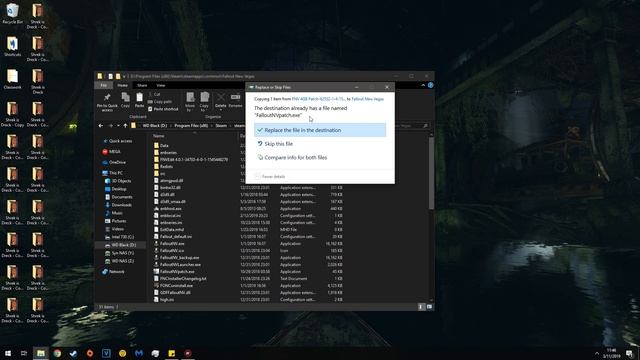This screenshot has height=360, width=640.
Task: Click the Paste ribbon icon
Action: click(x=139, y=100)
